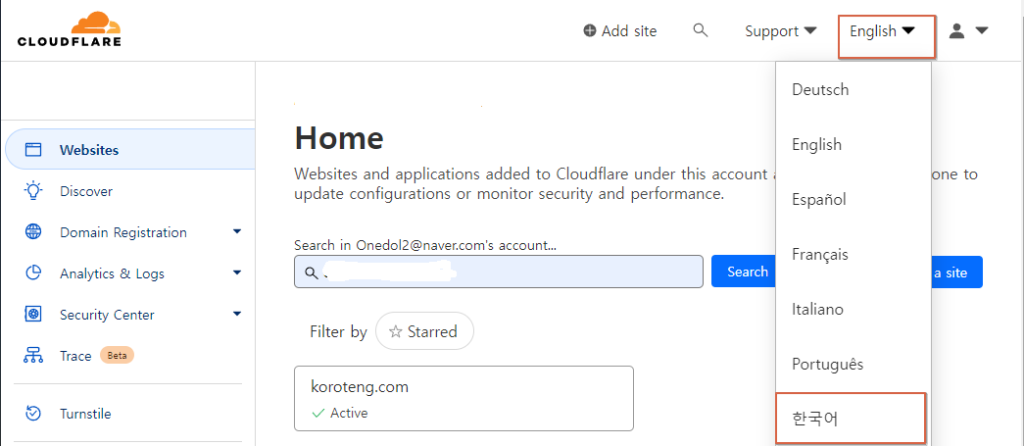Filter sites by Starred
Screen dimensions: 1024x446
424,332
